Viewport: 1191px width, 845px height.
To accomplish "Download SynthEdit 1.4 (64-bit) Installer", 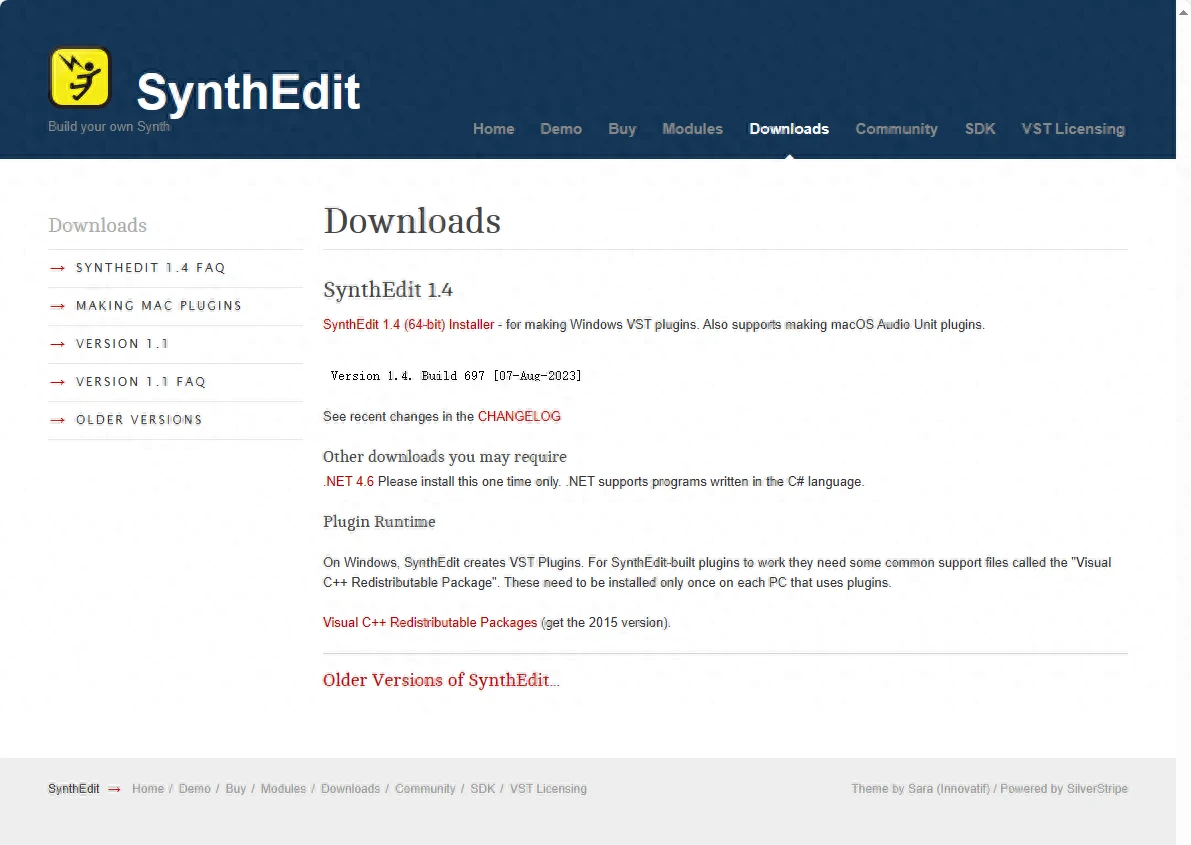I will coord(409,324).
